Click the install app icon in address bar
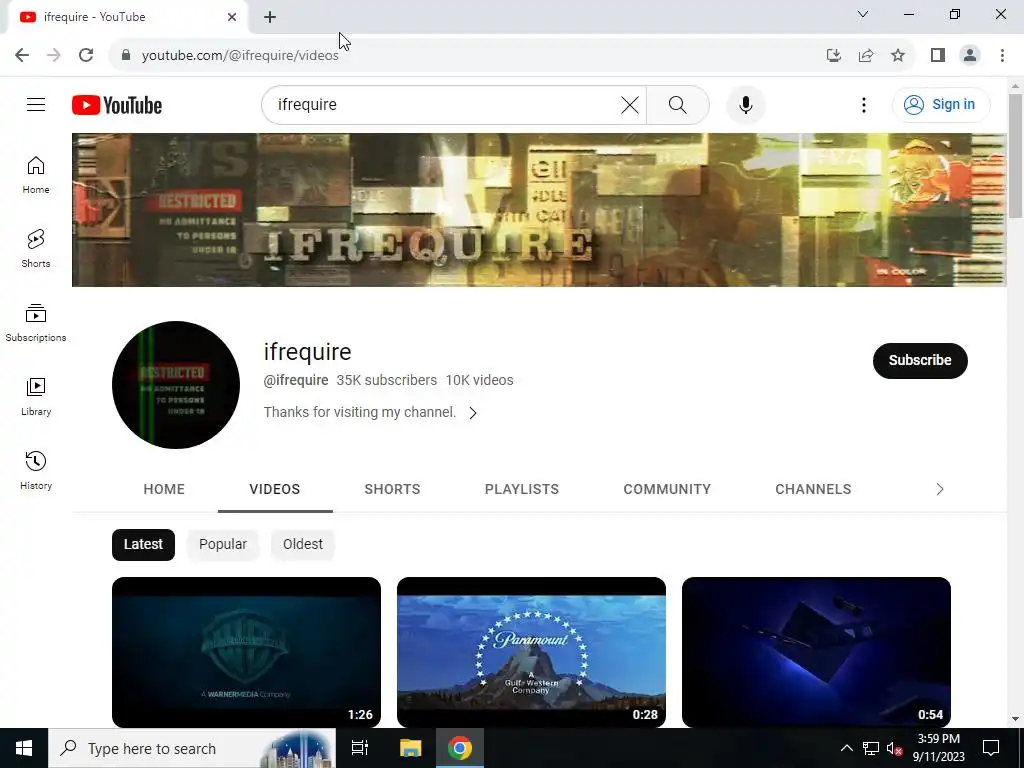 (x=833, y=55)
